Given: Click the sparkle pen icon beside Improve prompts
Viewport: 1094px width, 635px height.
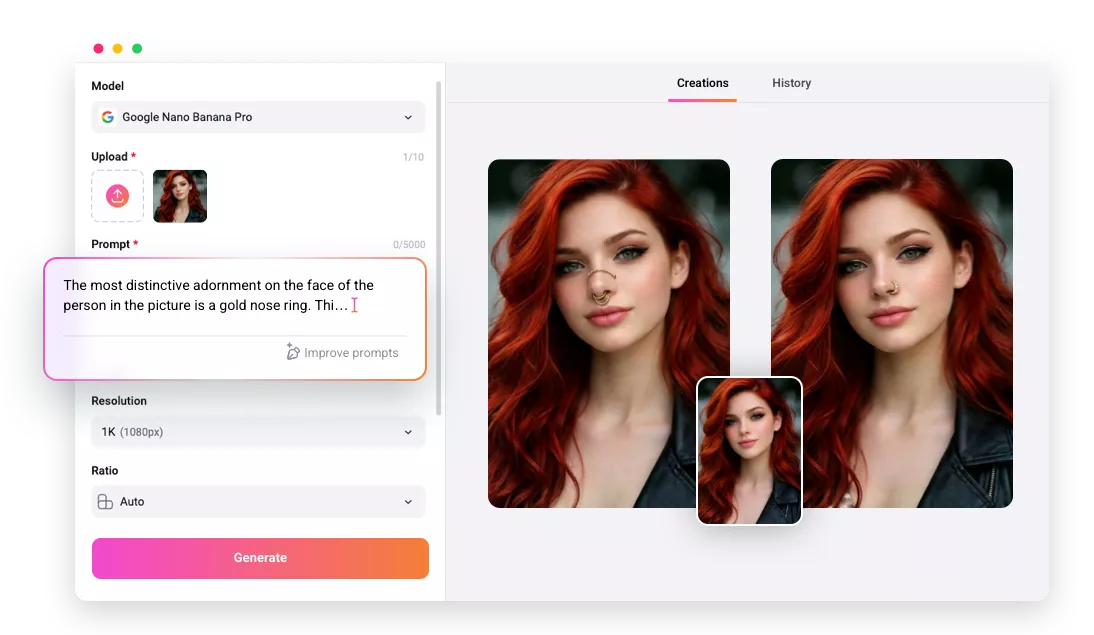Looking at the screenshot, I should [x=293, y=352].
